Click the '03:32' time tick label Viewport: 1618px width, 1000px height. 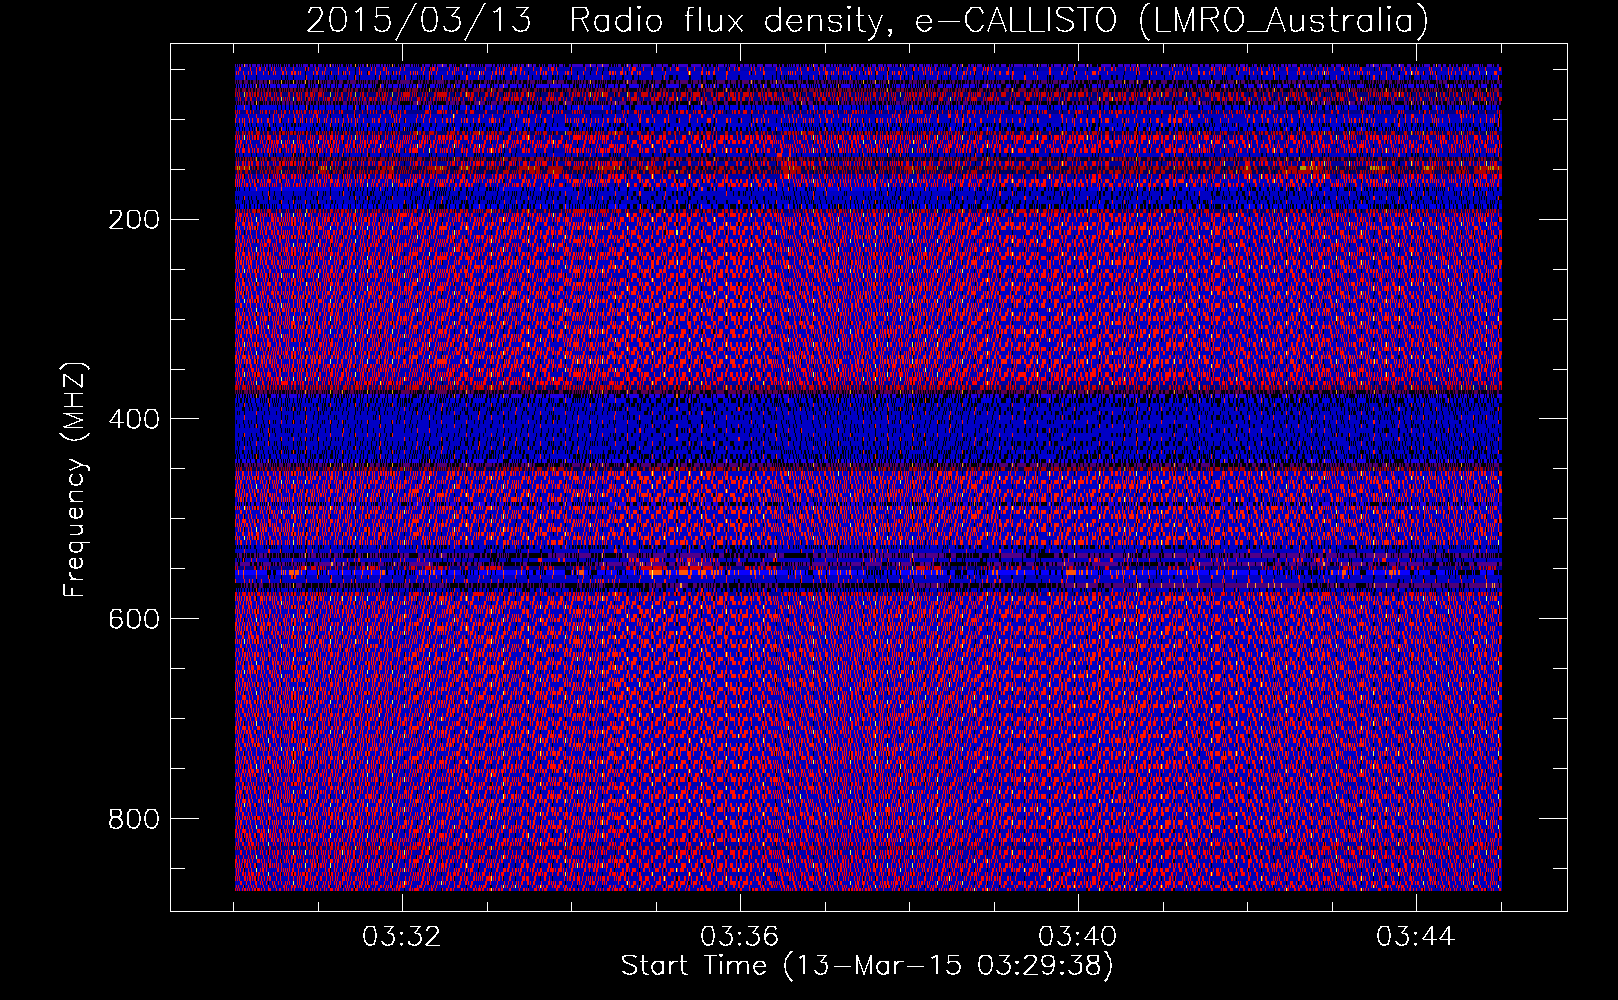pos(402,937)
